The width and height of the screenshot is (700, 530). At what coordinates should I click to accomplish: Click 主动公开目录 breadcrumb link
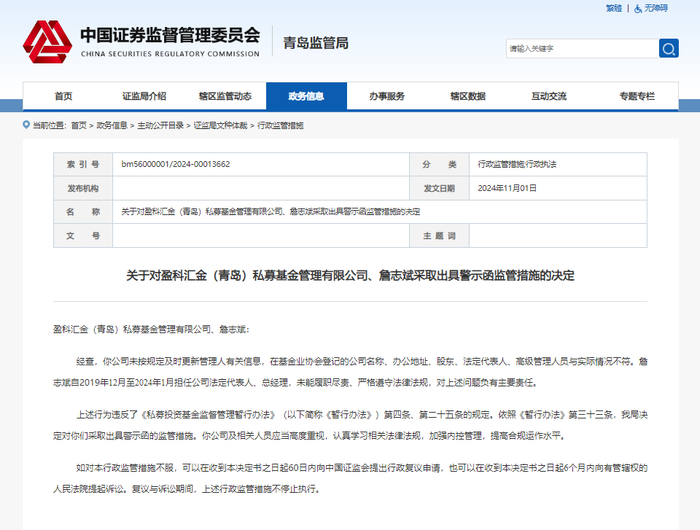pos(161,126)
